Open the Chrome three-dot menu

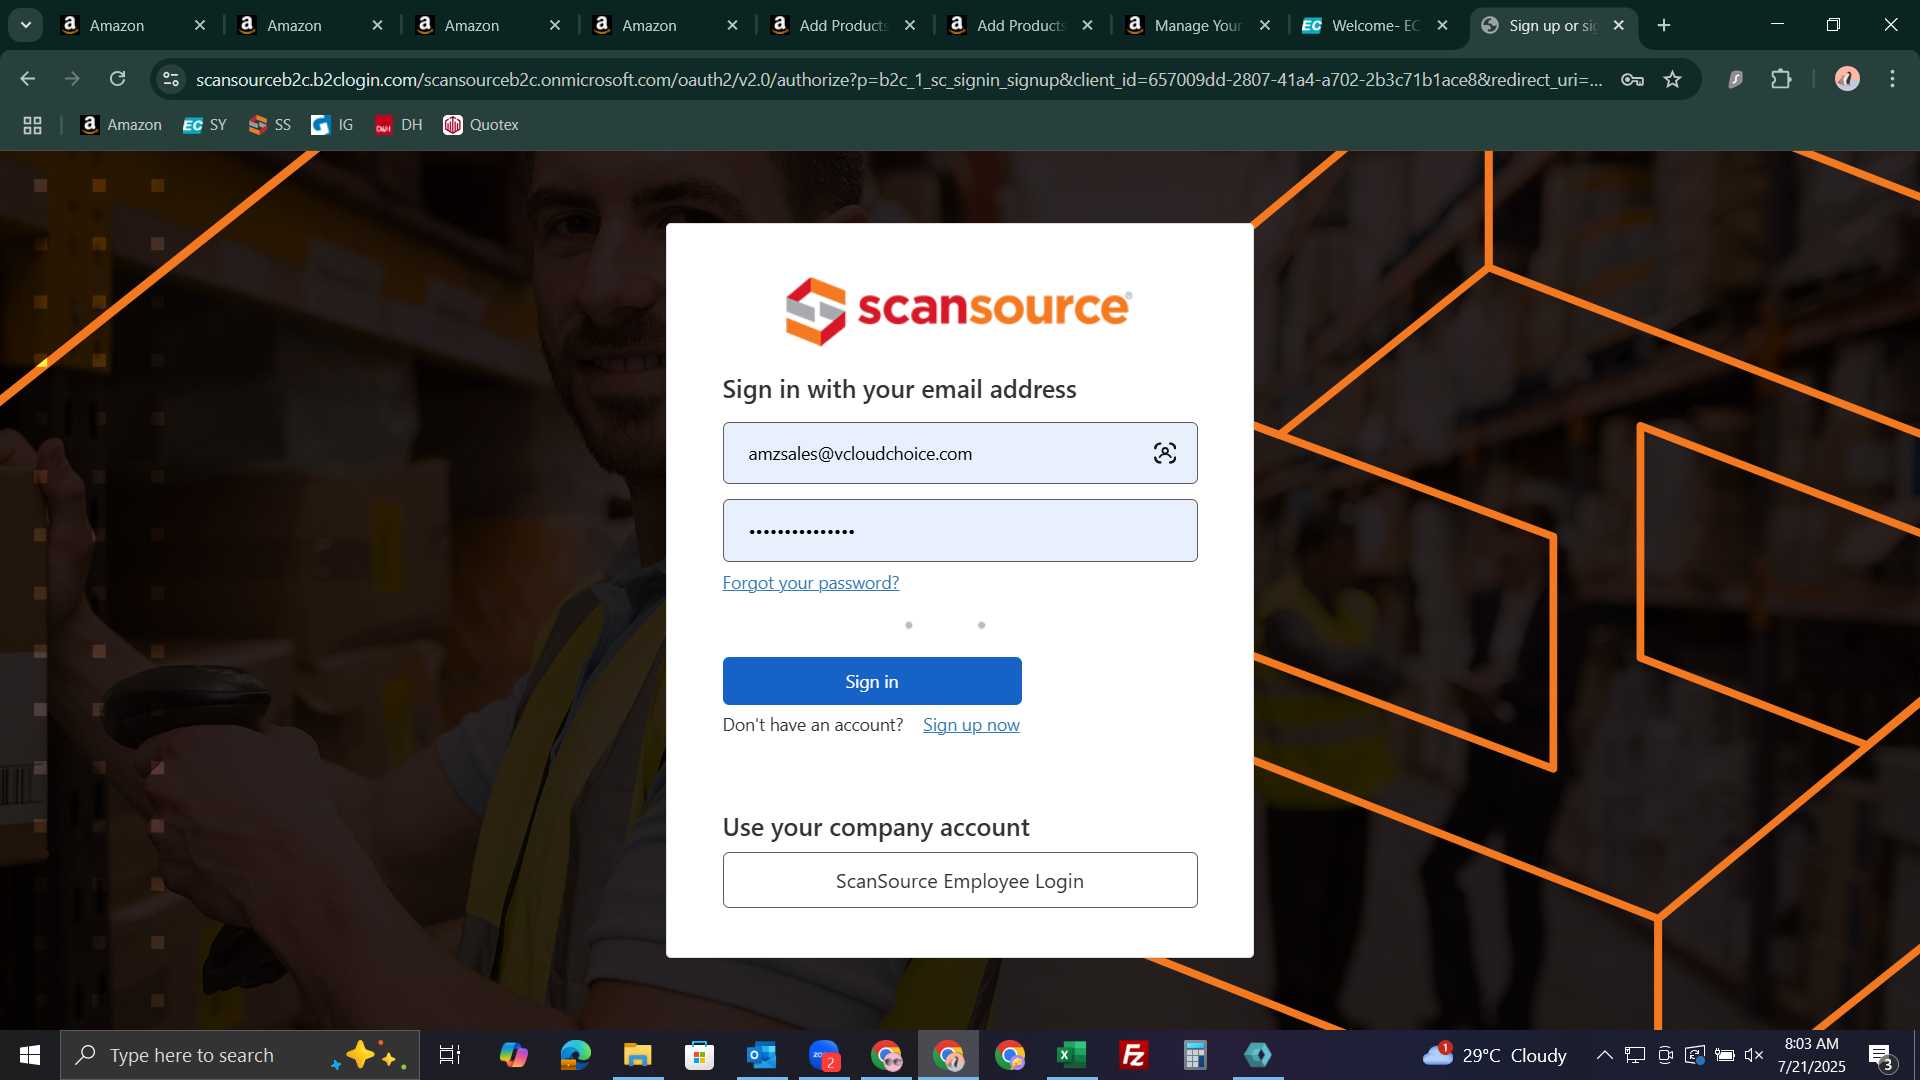pyautogui.click(x=1892, y=79)
